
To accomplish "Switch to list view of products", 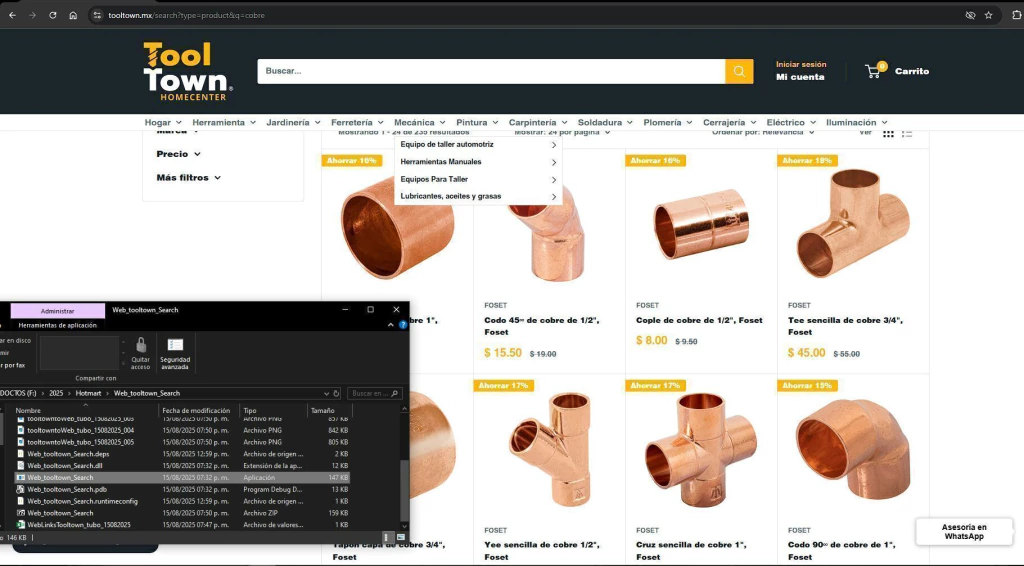I will (x=907, y=133).
